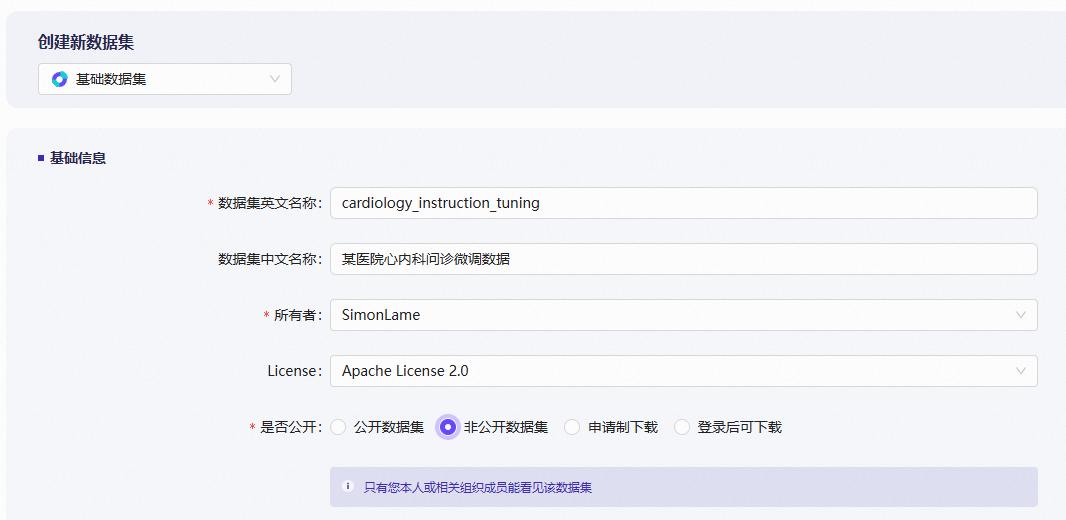Click the chevron arrow in the License field
The image size is (1066, 520).
click(1021, 371)
